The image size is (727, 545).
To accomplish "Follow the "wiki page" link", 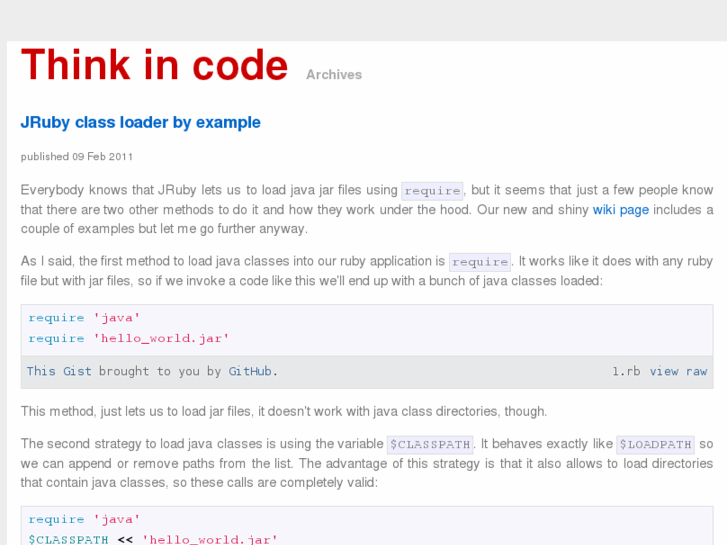I will [621, 210].
